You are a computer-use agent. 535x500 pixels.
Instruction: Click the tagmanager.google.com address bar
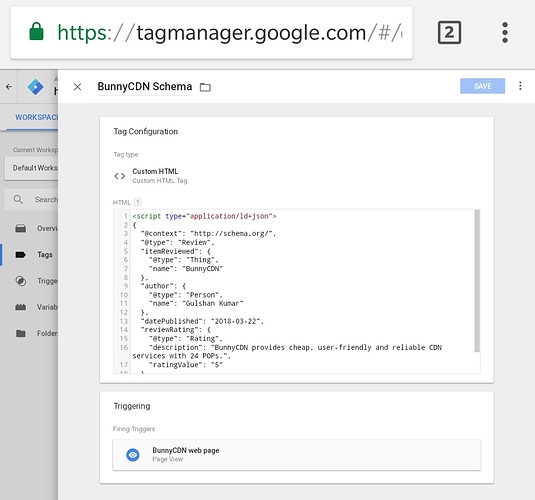(x=212, y=33)
